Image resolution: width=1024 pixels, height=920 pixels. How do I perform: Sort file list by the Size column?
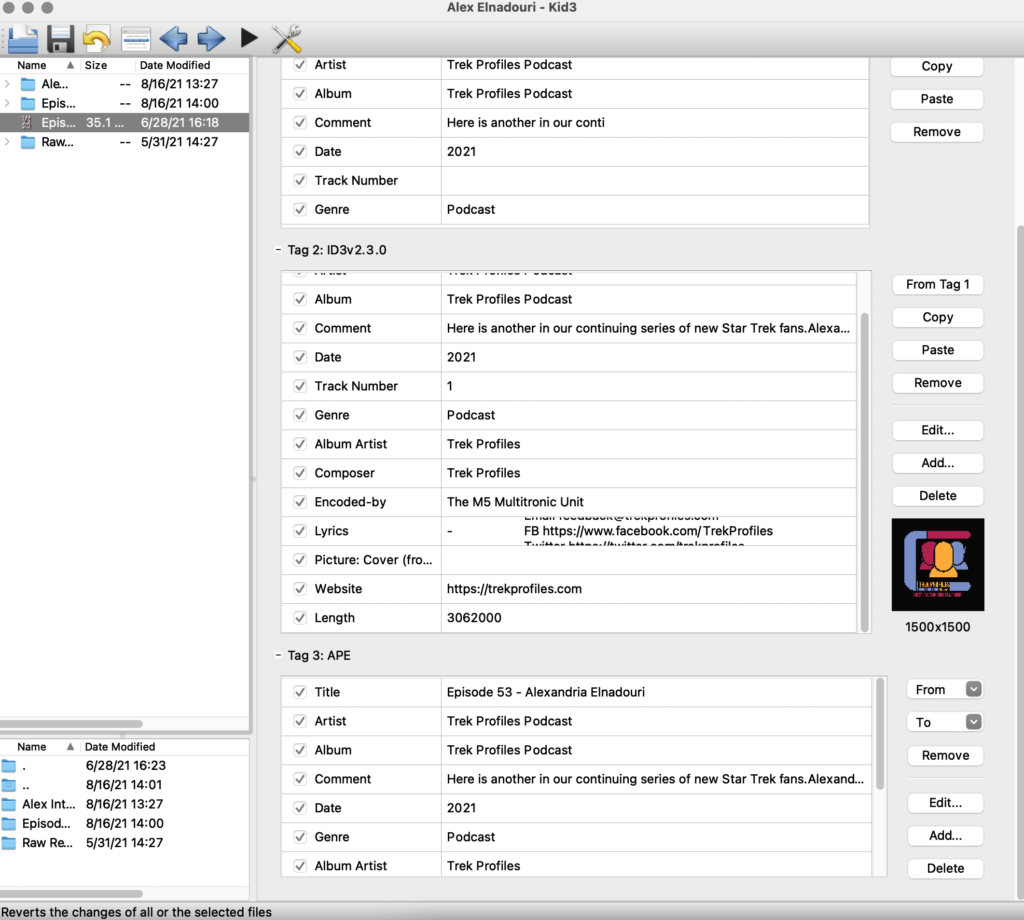tap(107, 65)
